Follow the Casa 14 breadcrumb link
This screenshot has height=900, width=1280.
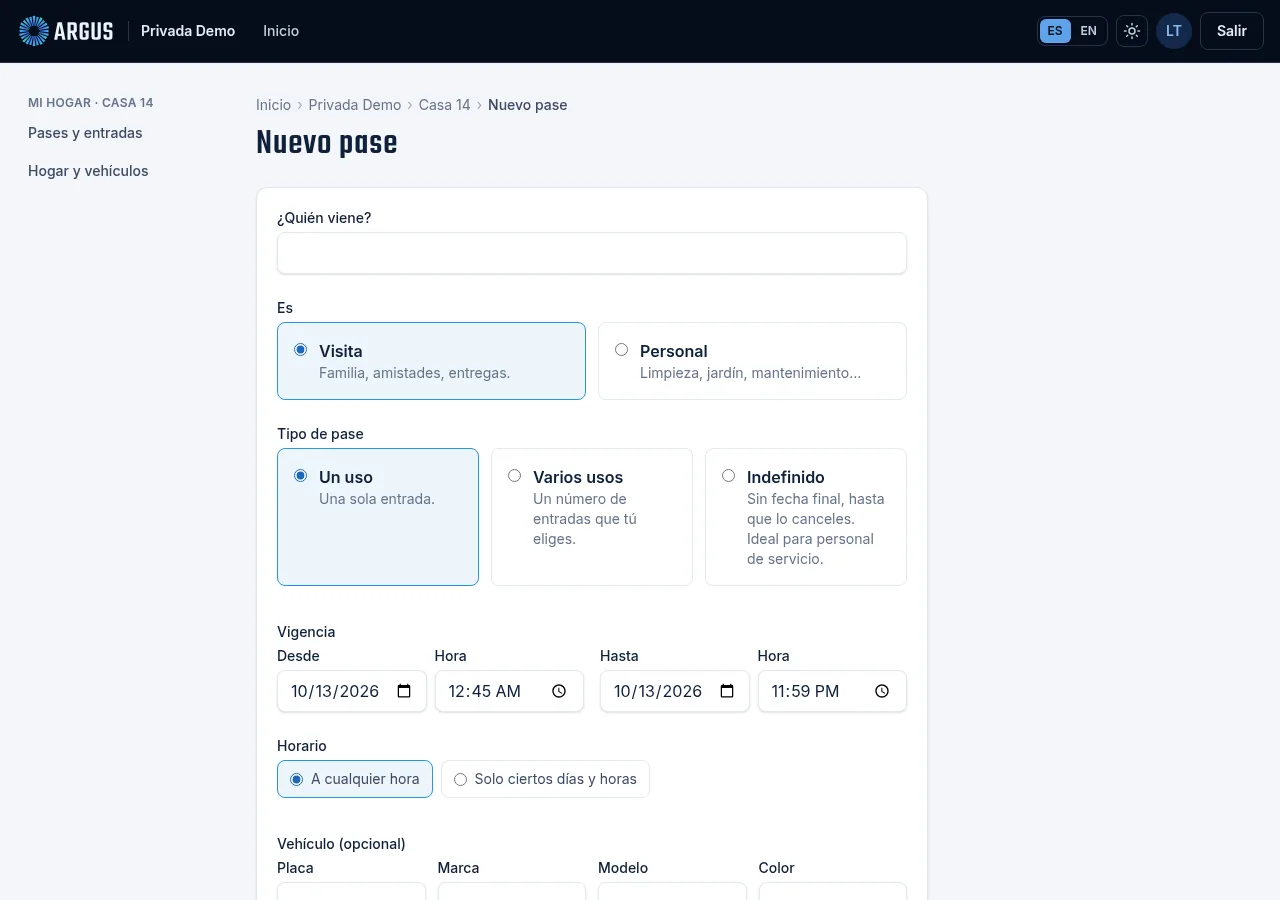[444, 105]
